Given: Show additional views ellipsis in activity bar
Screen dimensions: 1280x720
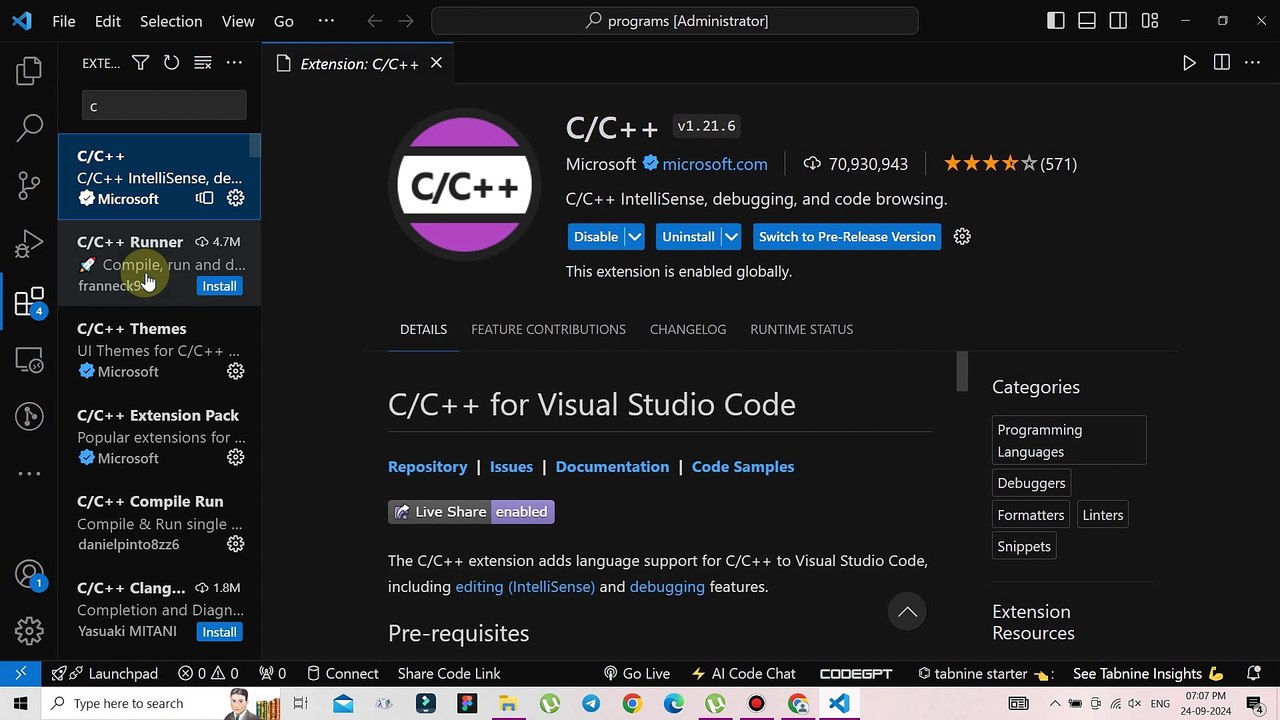Looking at the screenshot, I should tap(29, 473).
